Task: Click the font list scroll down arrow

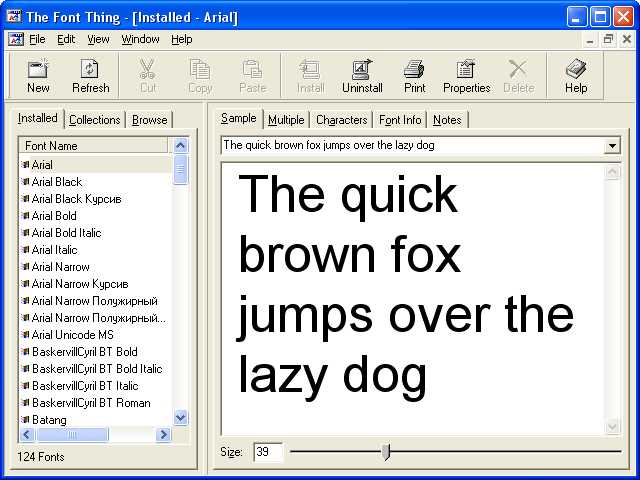Action: click(180, 418)
